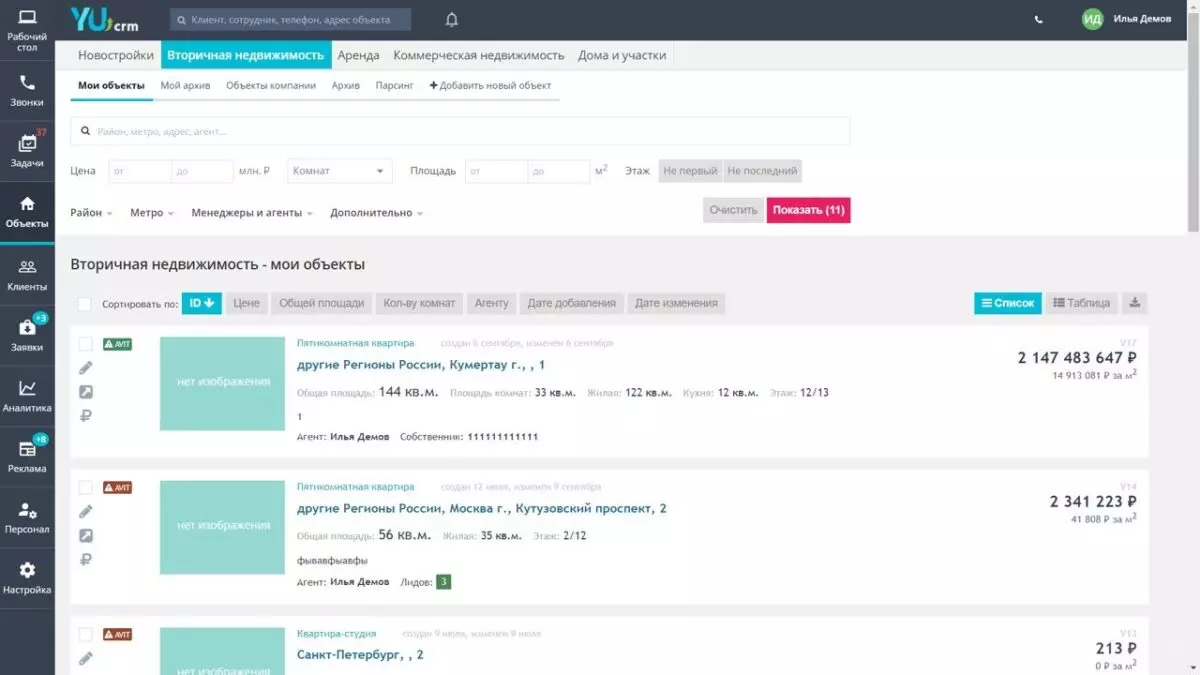Click the notifications bell icon
The image size is (1200, 675).
[x=452, y=19]
